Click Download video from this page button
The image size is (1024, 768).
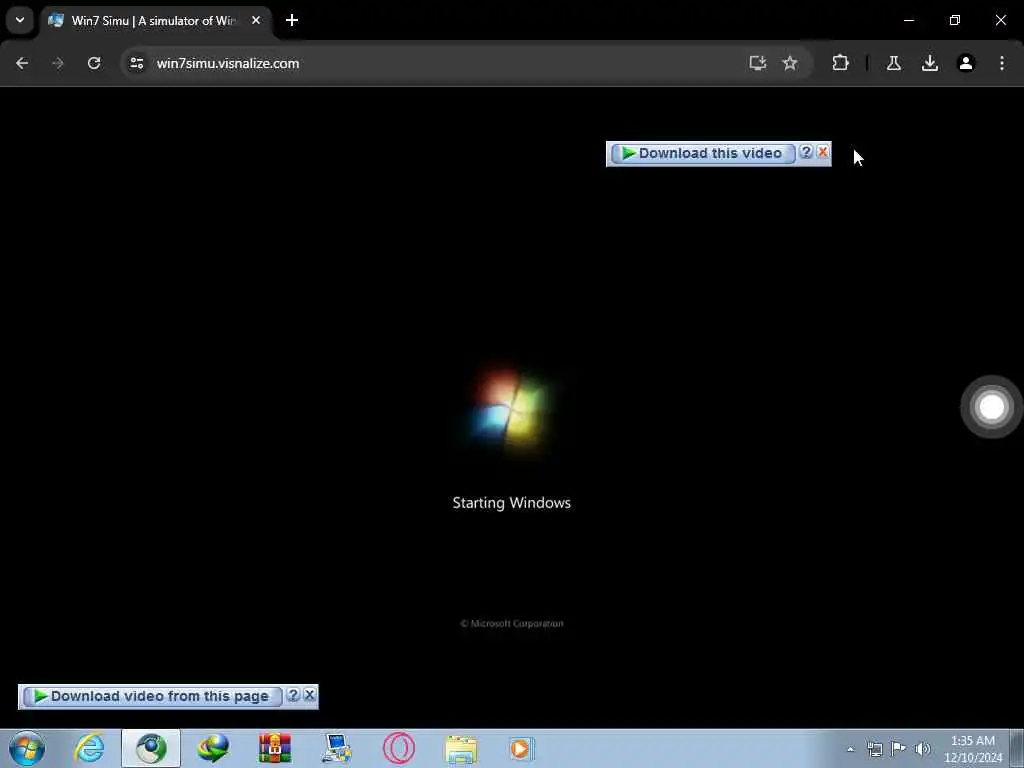152,697
